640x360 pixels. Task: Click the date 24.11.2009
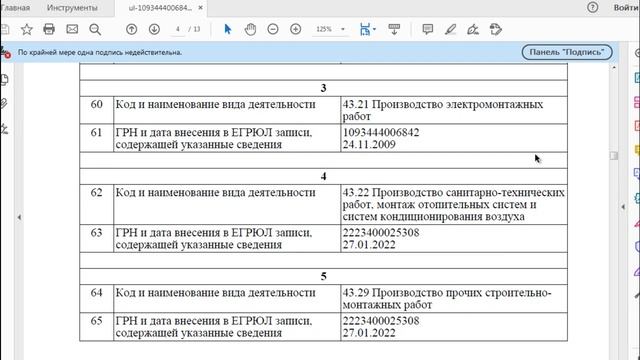click(369, 144)
